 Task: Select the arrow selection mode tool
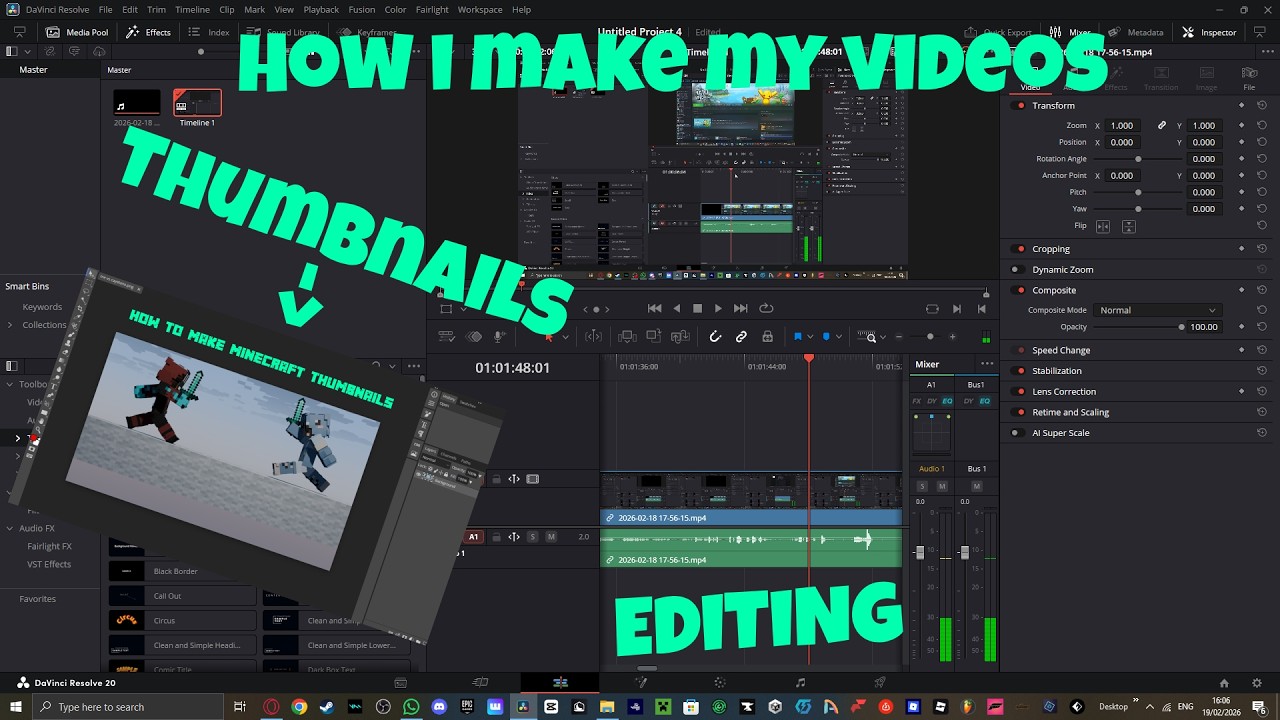(549, 337)
